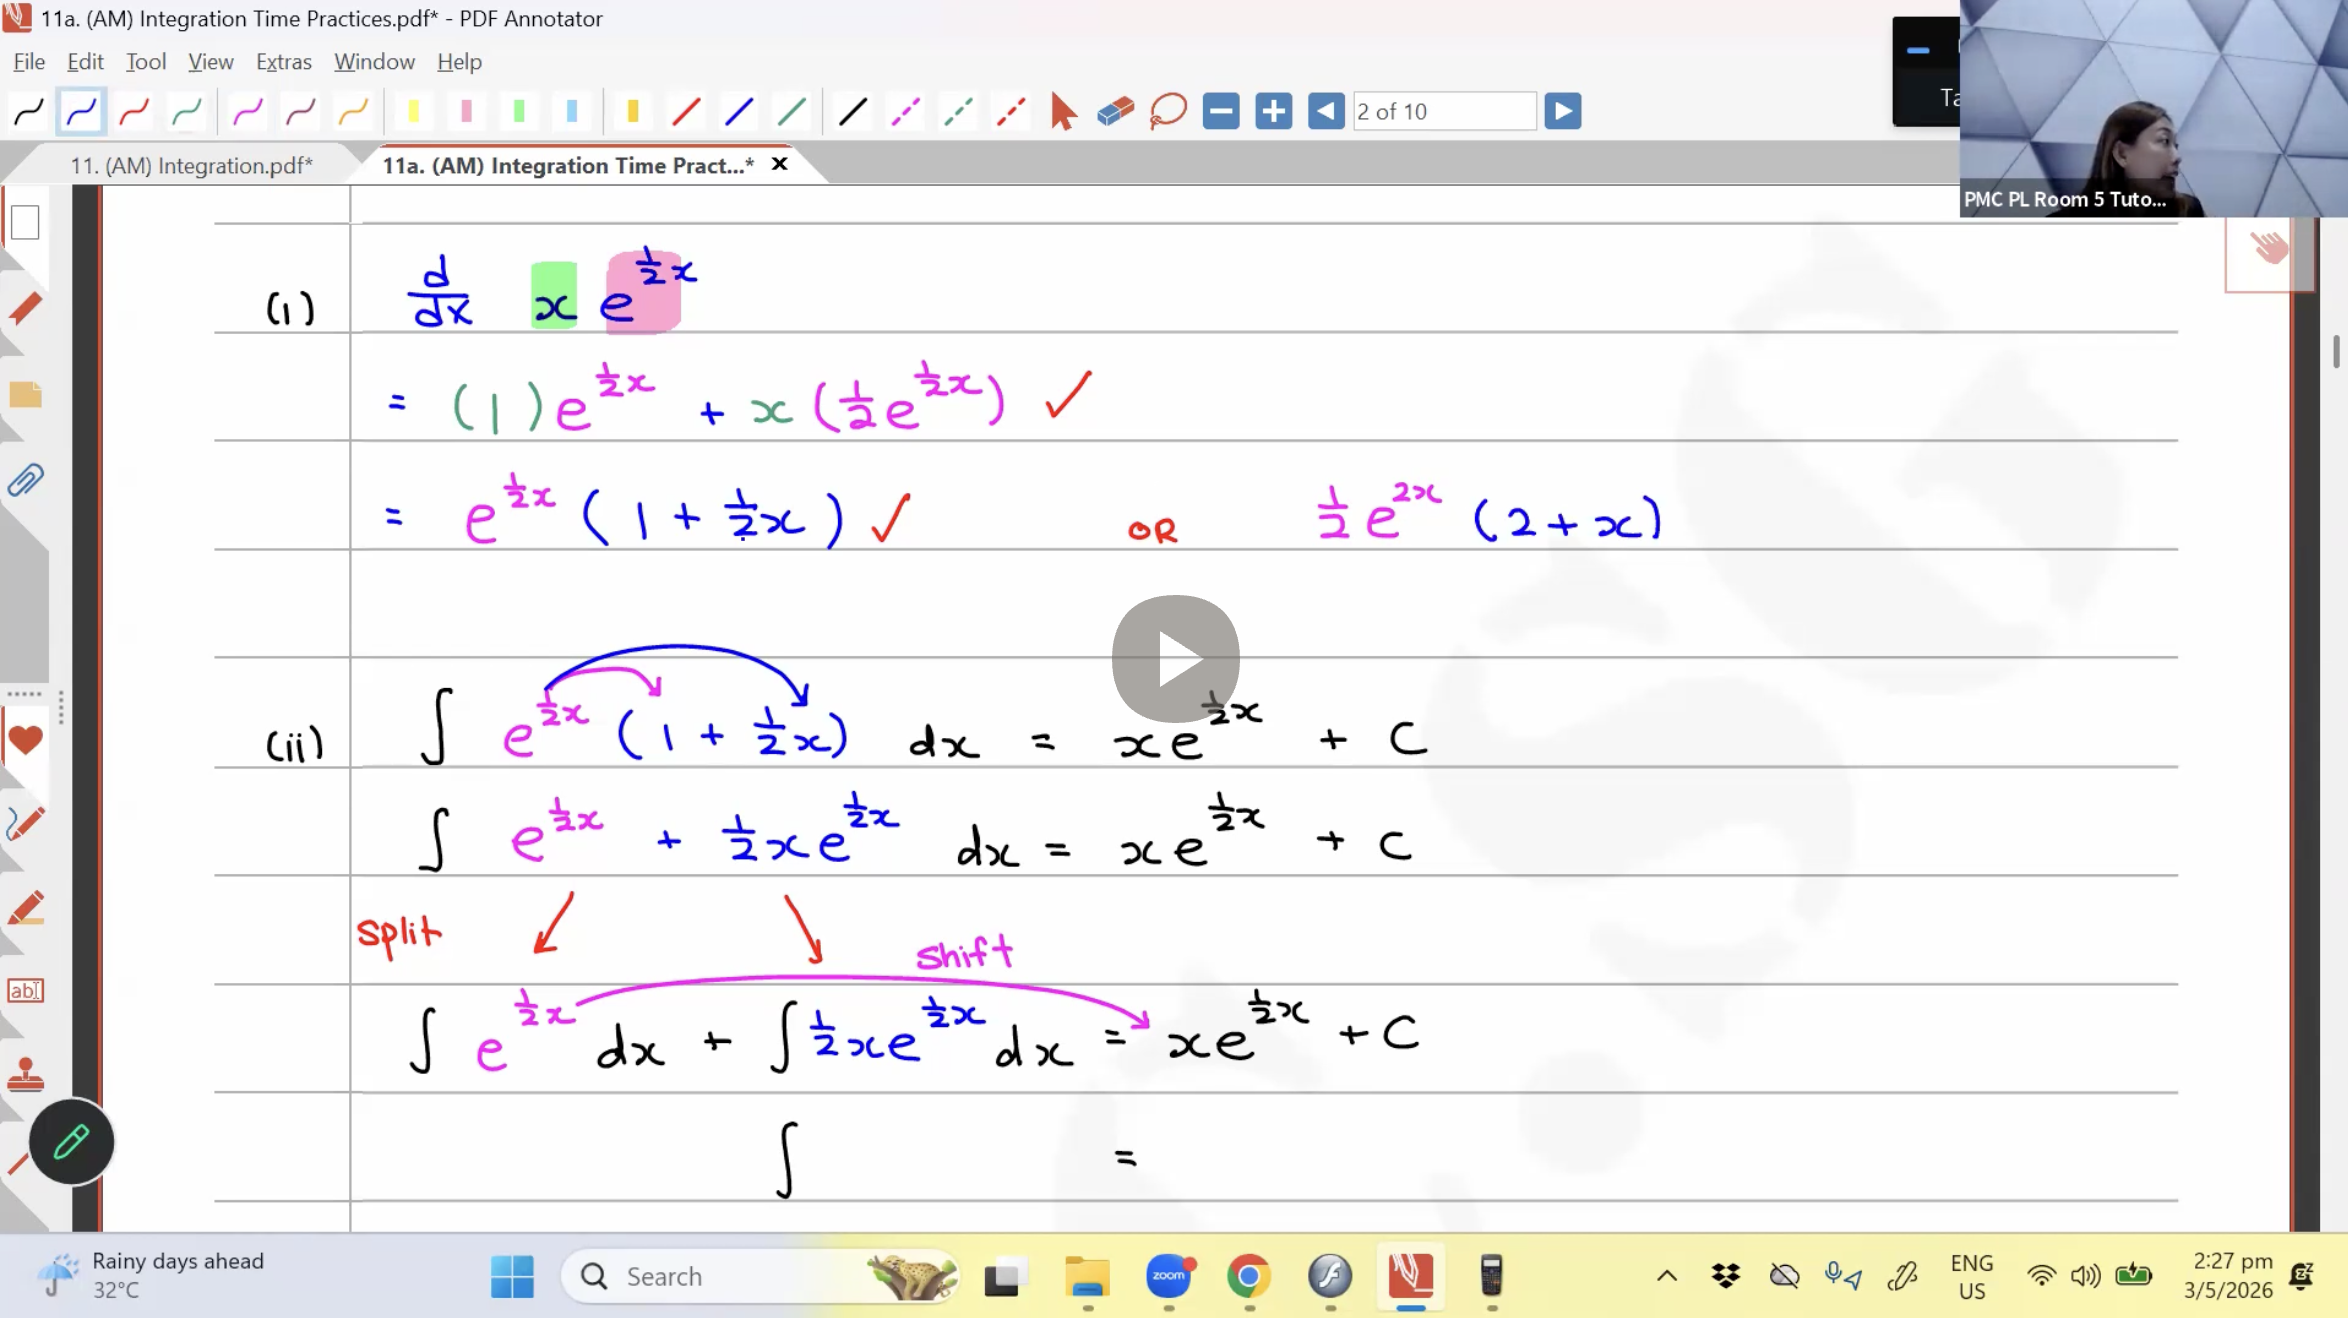Open the Dropbox tray icon
The height and width of the screenshot is (1318, 2348).
(1726, 1276)
